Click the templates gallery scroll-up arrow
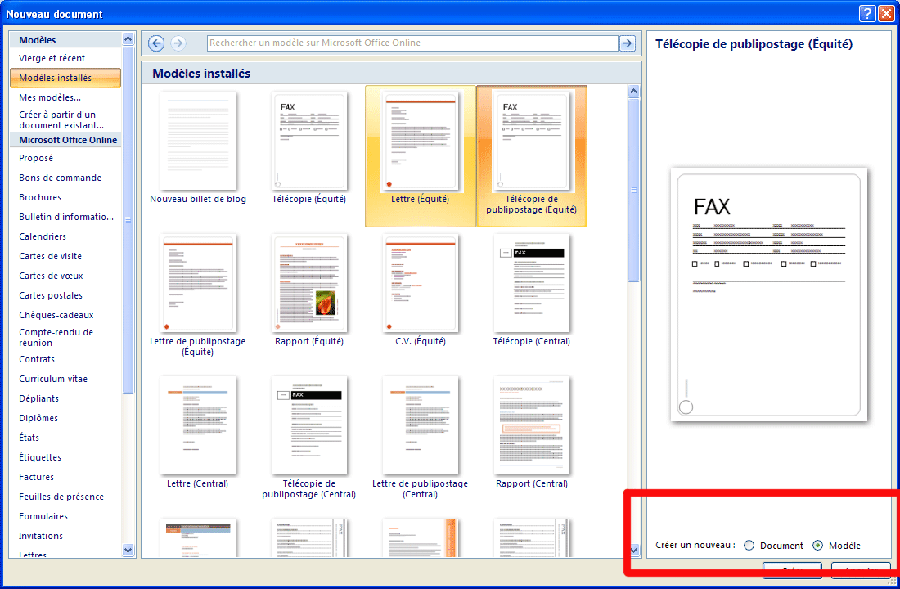The height and width of the screenshot is (589, 900). point(633,92)
